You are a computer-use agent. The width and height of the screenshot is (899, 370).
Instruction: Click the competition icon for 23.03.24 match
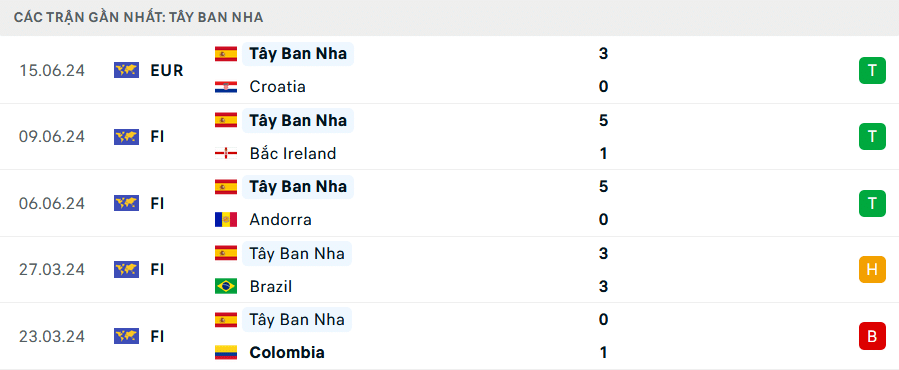(126, 336)
